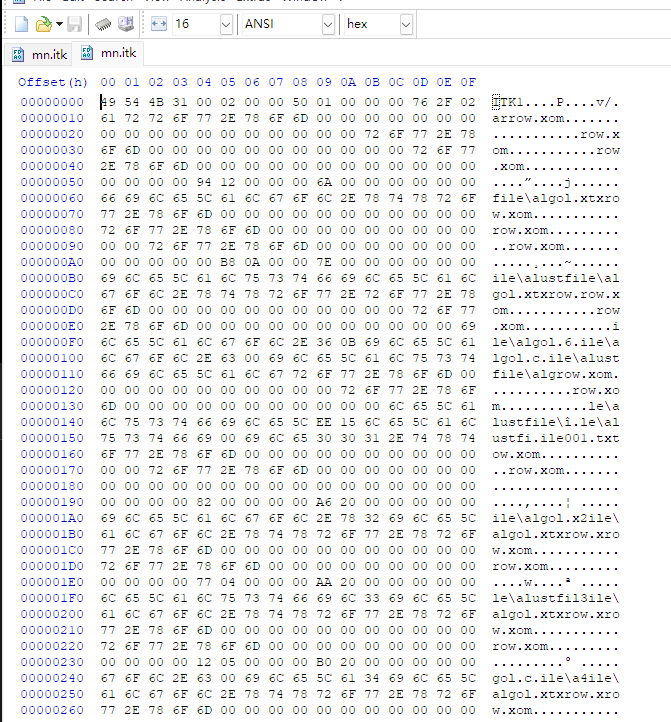The height and width of the screenshot is (722, 671).
Task: Click the 0A column header
Action: pyautogui.click(x=348, y=82)
